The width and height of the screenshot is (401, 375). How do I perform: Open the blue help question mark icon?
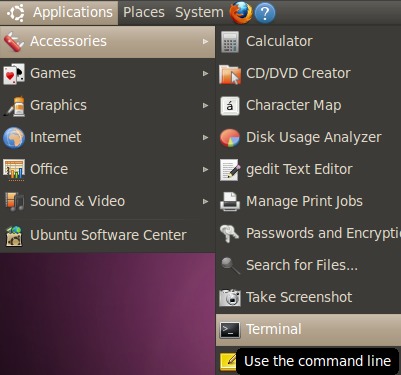pyautogui.click(x=265, y=13)
